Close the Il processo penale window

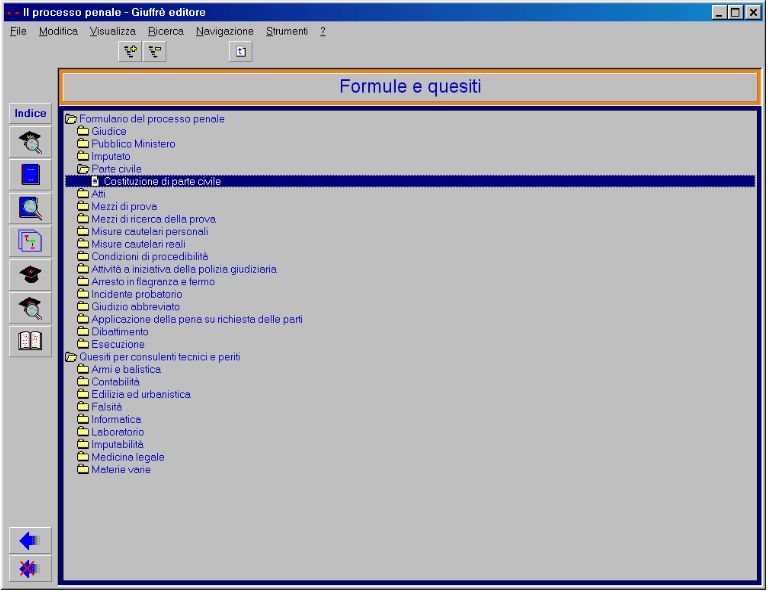pyautogui.click(x=753, y=12)
